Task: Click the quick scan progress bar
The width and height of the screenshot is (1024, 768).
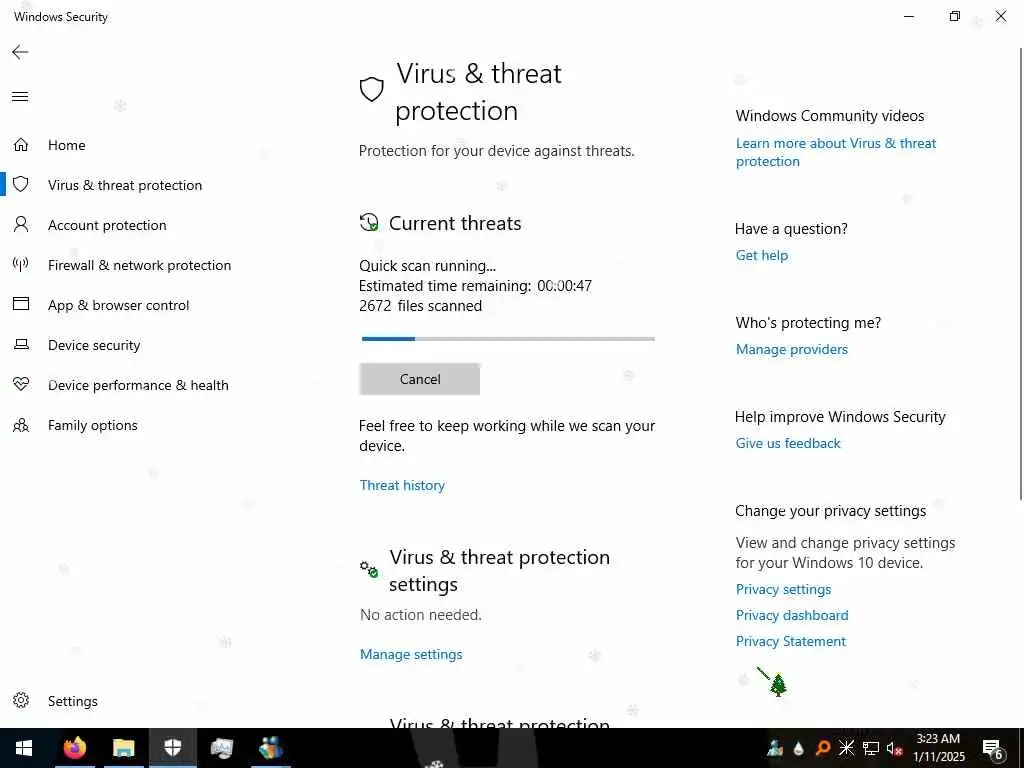Action: [508, 338]
